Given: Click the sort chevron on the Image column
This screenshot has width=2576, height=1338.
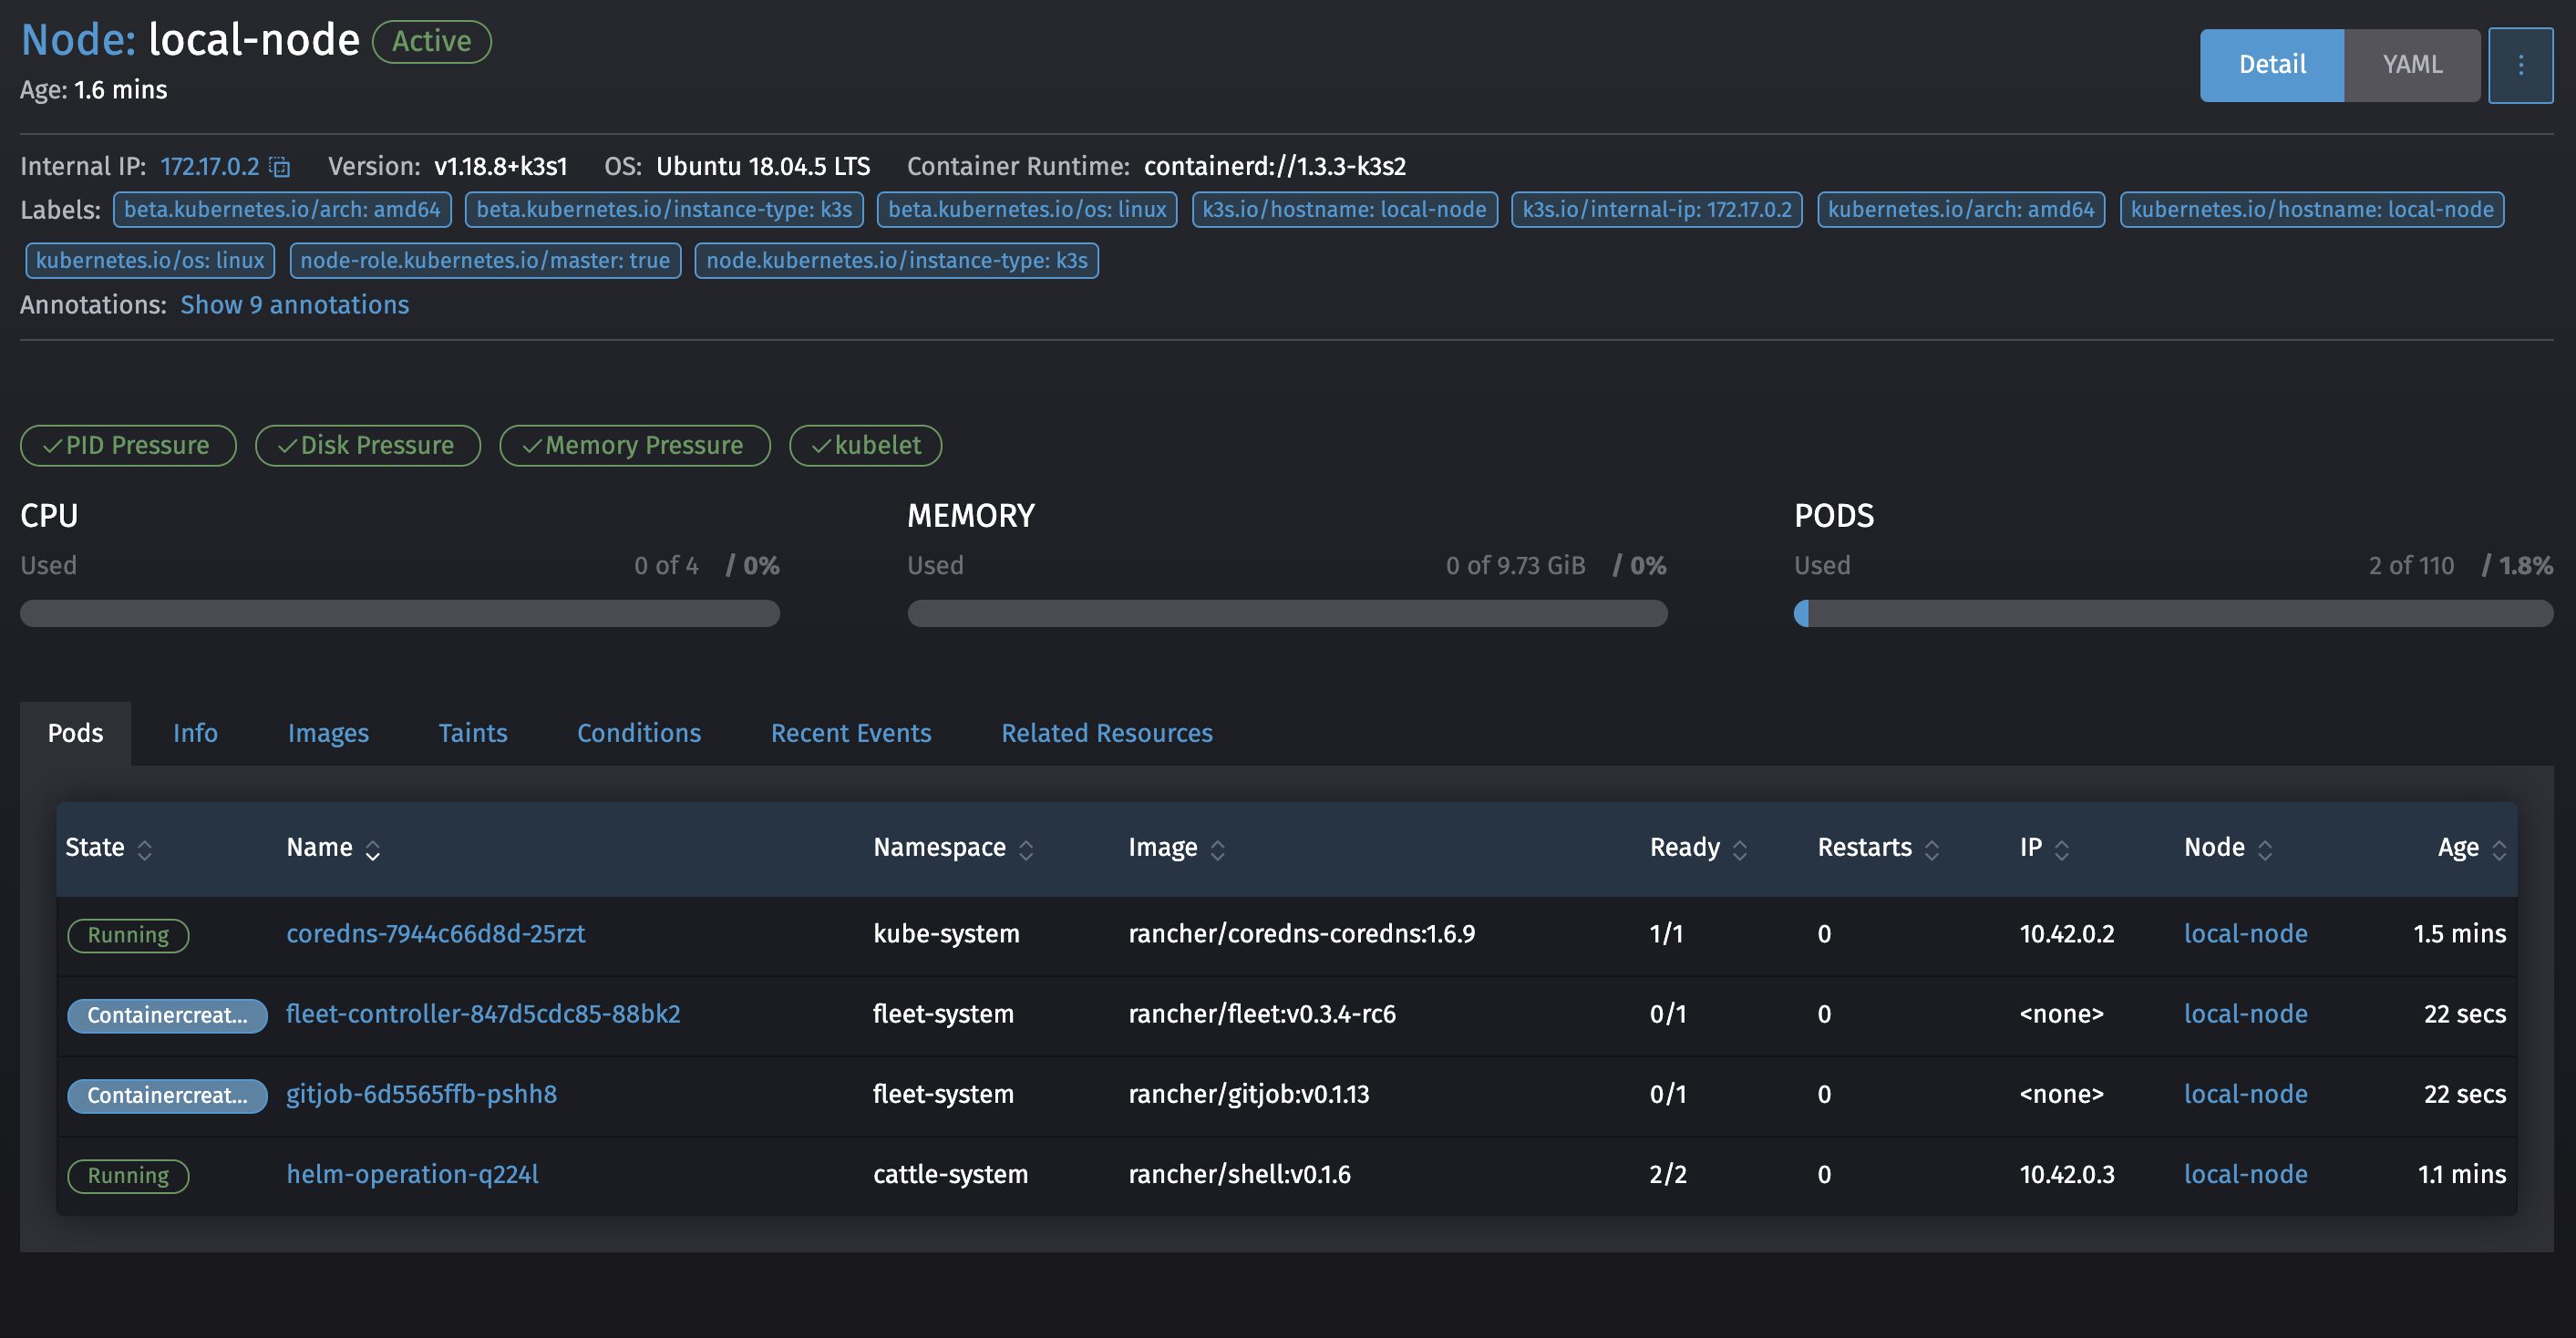Looking at the screenshot, I should tap(1218, 849).
